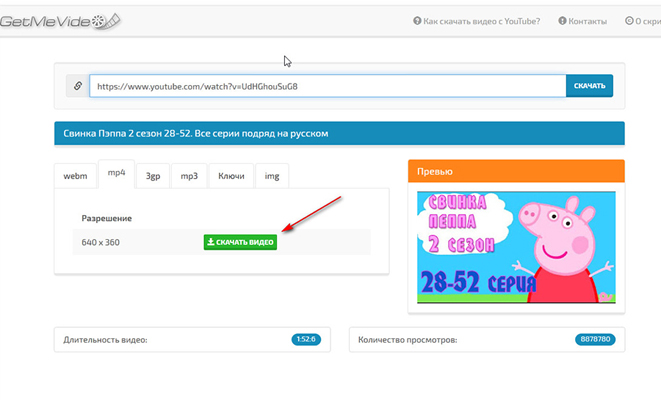Viewport: 661px width, 400px height.
Task: Click the 640 x 360 resolution text
Action: point(100,242)
